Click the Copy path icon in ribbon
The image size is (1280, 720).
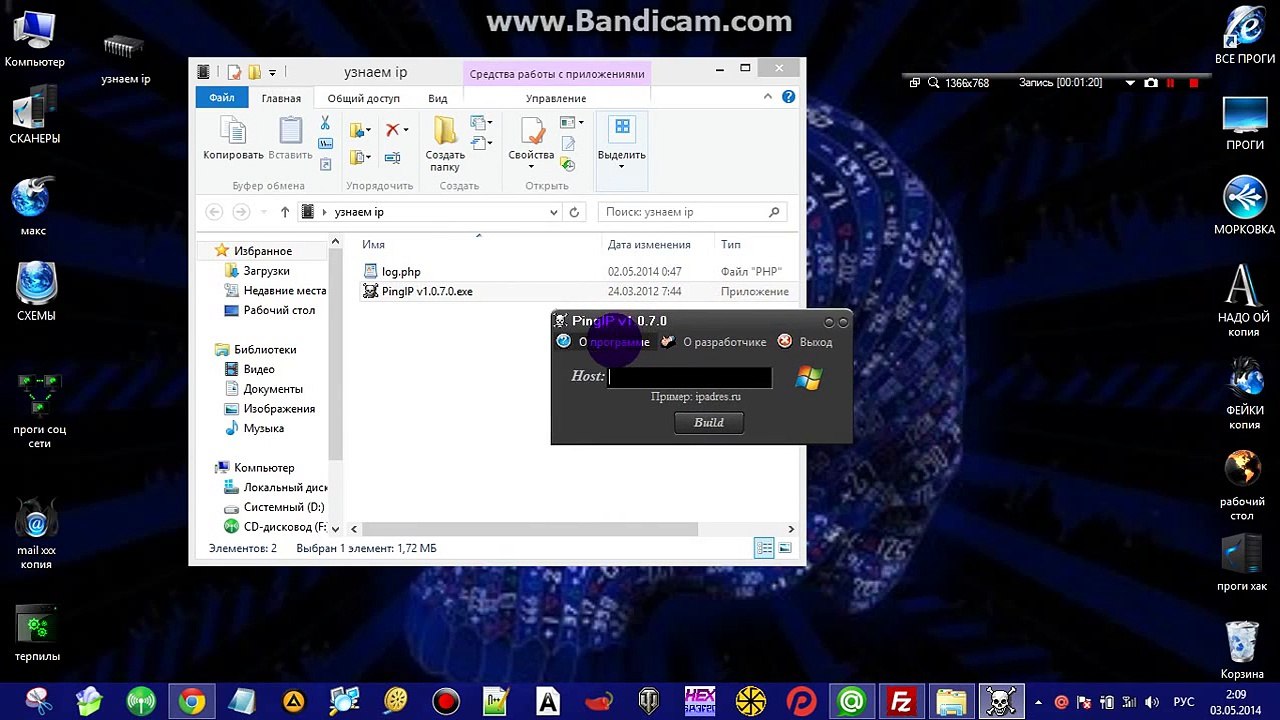(x=325, y=143)
